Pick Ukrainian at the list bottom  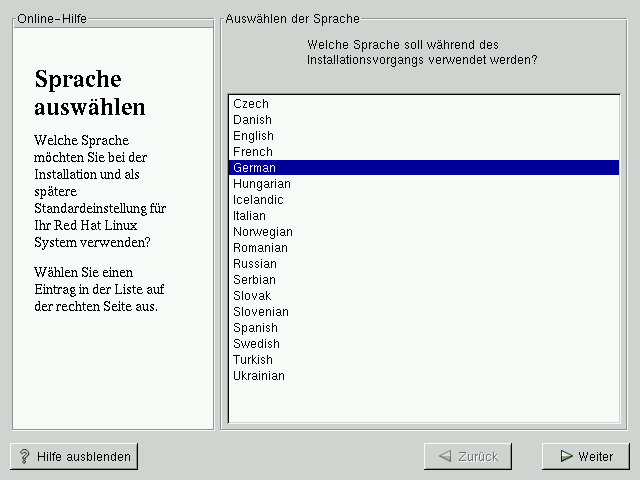click(x=259, y=376)
